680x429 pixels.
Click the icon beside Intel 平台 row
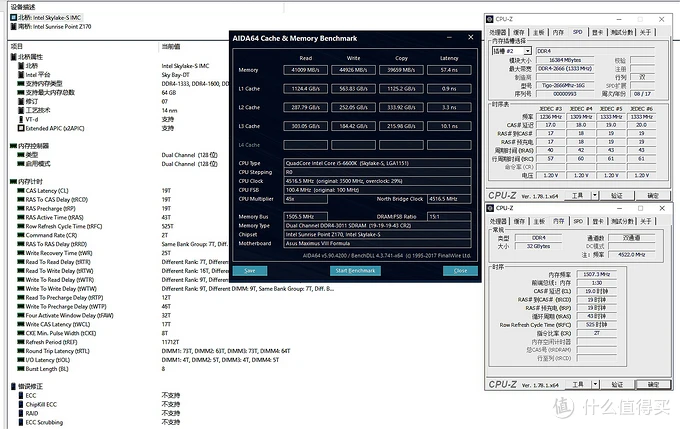[x=21, y=75]
